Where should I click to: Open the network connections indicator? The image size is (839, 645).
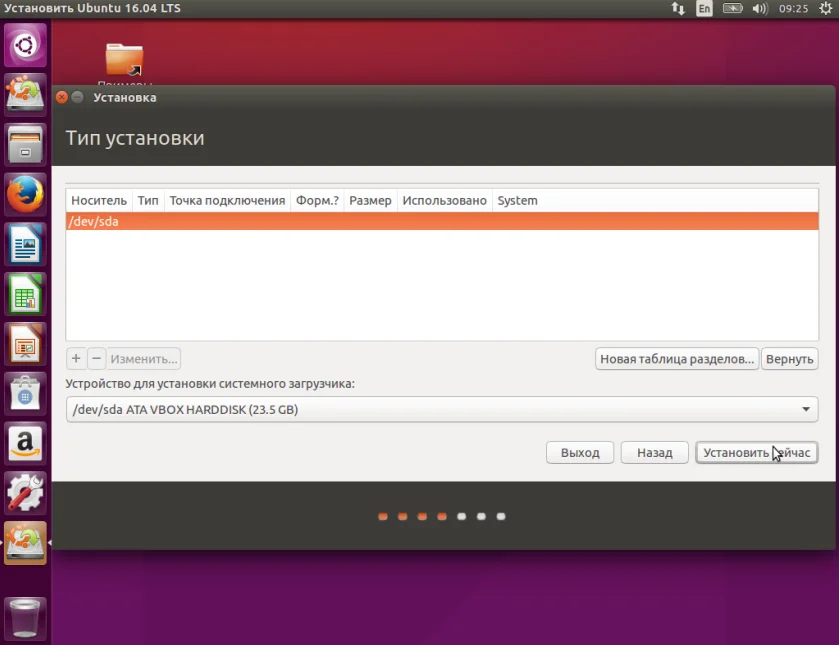(678, 9)
